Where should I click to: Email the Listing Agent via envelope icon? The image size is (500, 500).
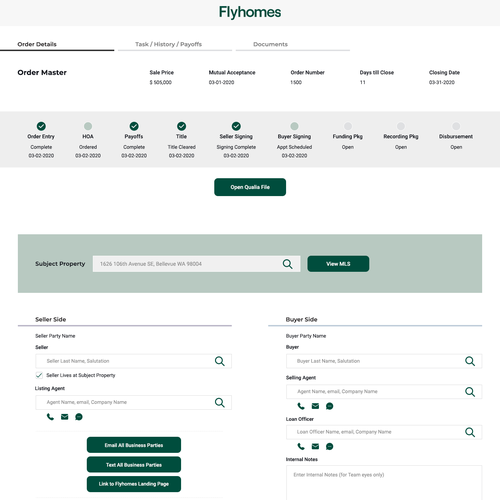tap(65, 417)
